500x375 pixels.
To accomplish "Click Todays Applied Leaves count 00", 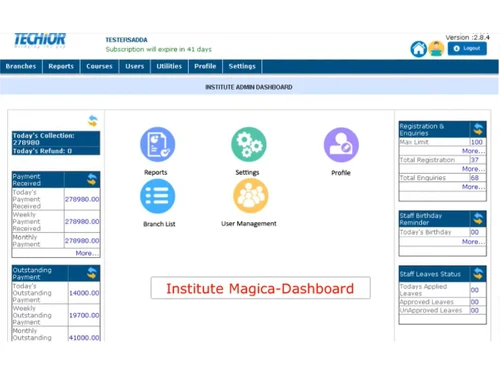I will [475, 290].
